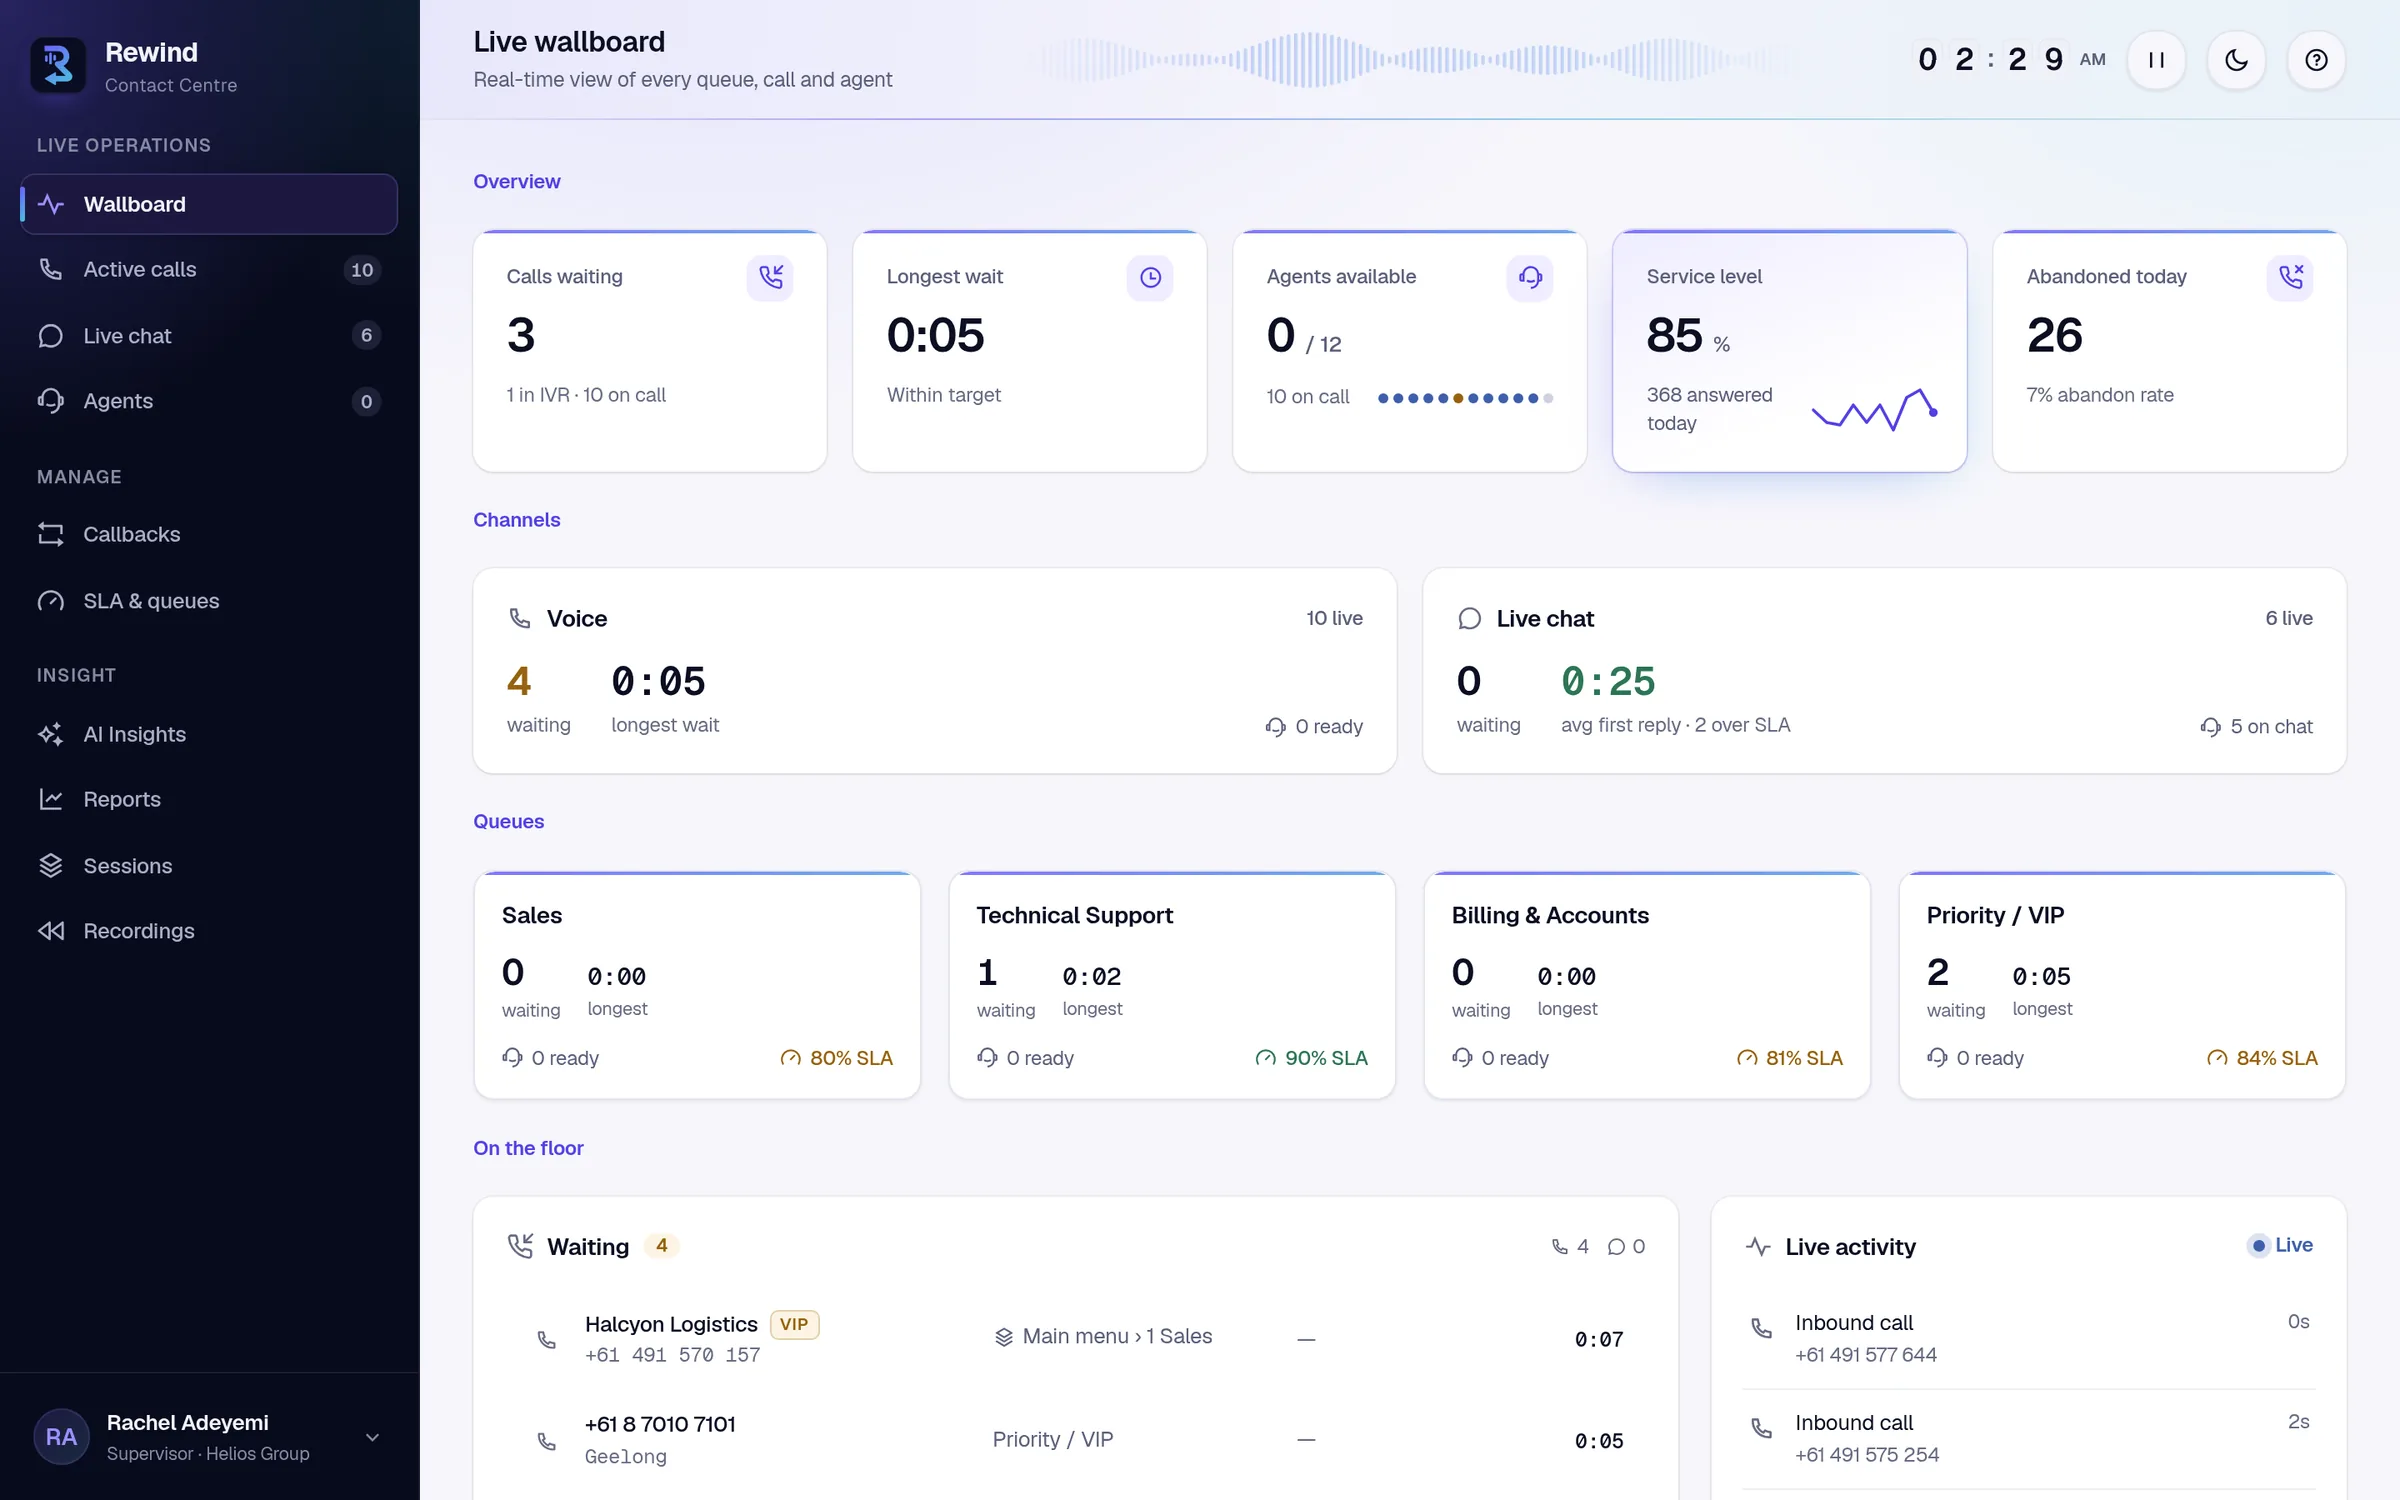2400x1500 pixels.
Task: Open the Technical Support queue title
Action: [x=1075, y=915]
